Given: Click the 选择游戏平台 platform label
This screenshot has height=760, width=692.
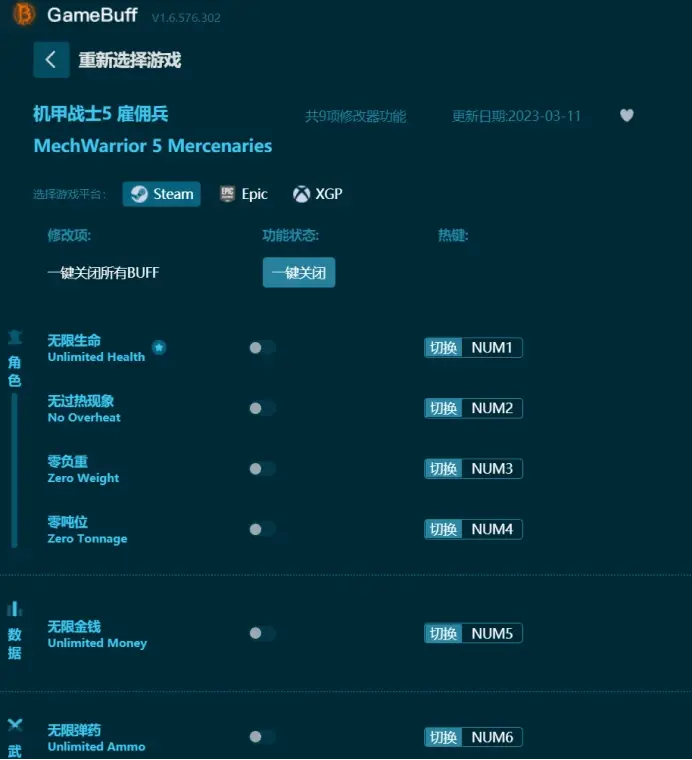Looking at the screenshot, I should point(70,194).
